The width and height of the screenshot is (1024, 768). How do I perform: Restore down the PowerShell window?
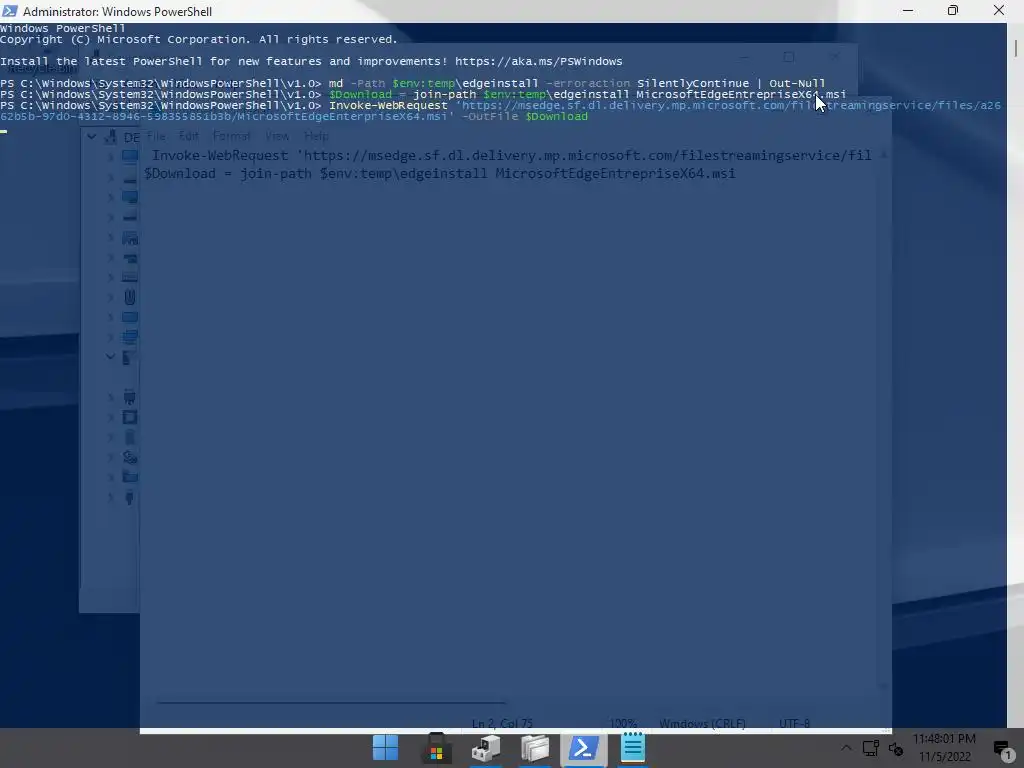[953, 10]
